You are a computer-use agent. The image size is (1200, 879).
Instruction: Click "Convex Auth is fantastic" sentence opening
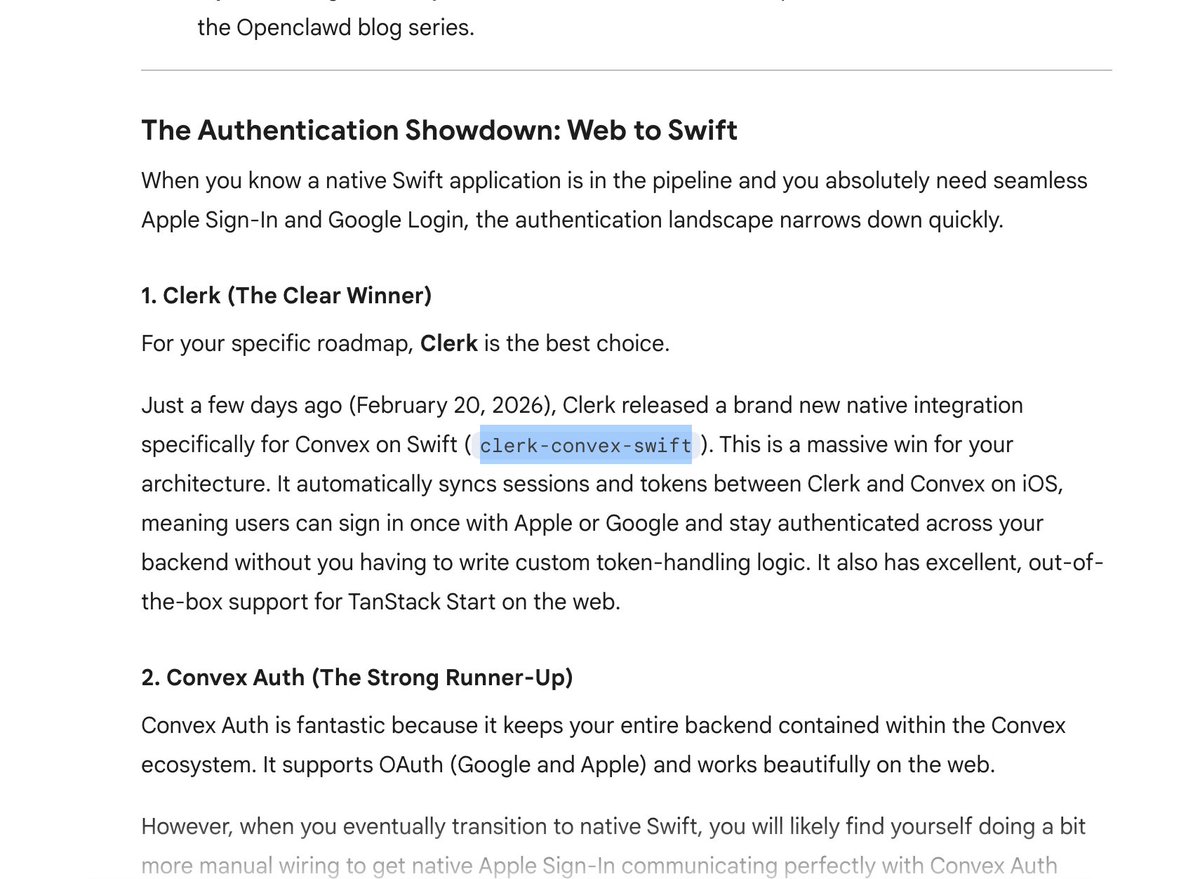(264, 725)
